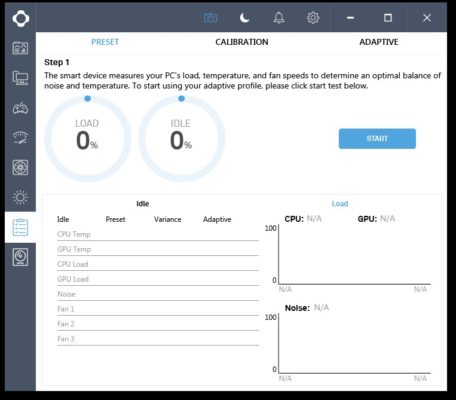Click the CPU: N/A chart label
Image resolution: width=456 pixels, height=400 pixels.
click(303, 219)
